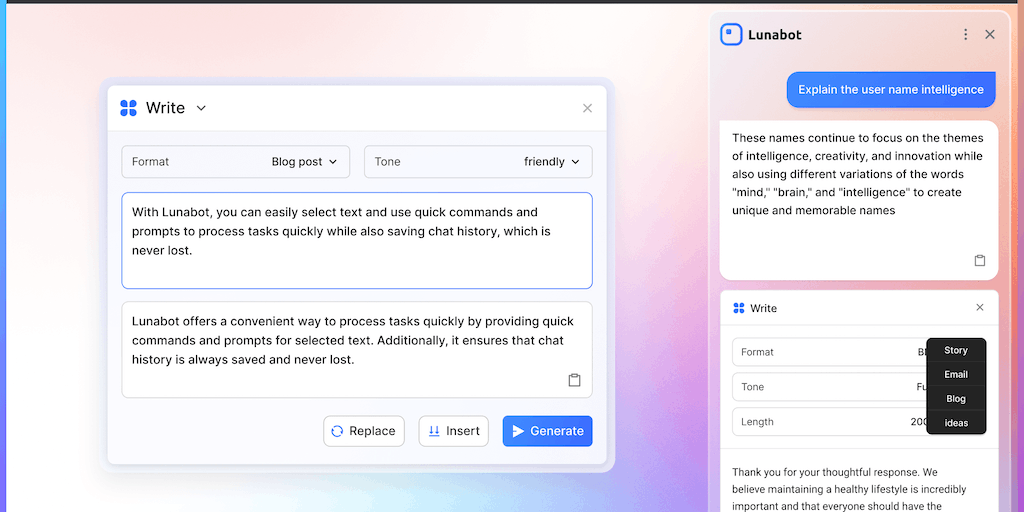Open the Lunabot three-dot options menu
Viewport: 1024px width, 512px height.
point(965,35)
